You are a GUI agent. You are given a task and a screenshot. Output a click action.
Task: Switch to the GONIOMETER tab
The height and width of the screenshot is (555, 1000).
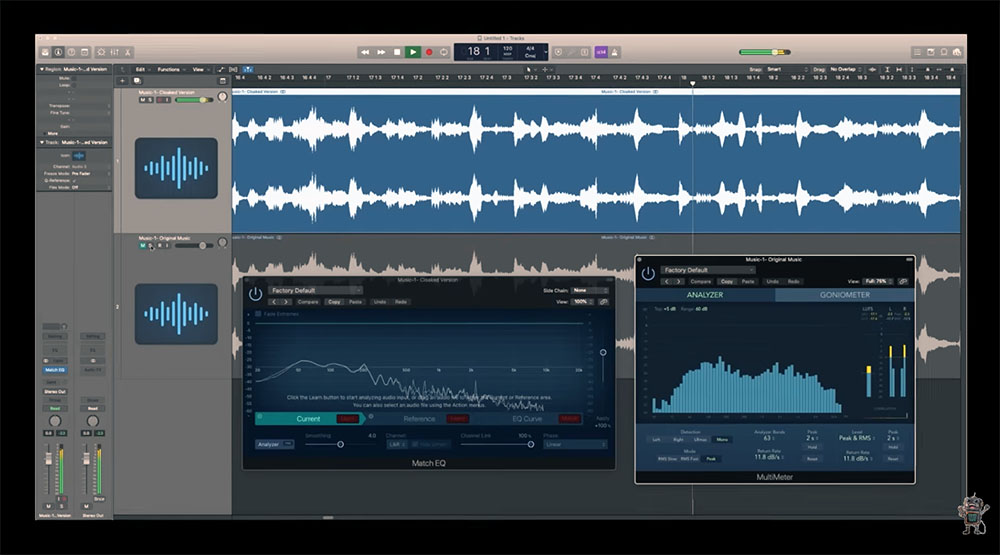[845, 295]
